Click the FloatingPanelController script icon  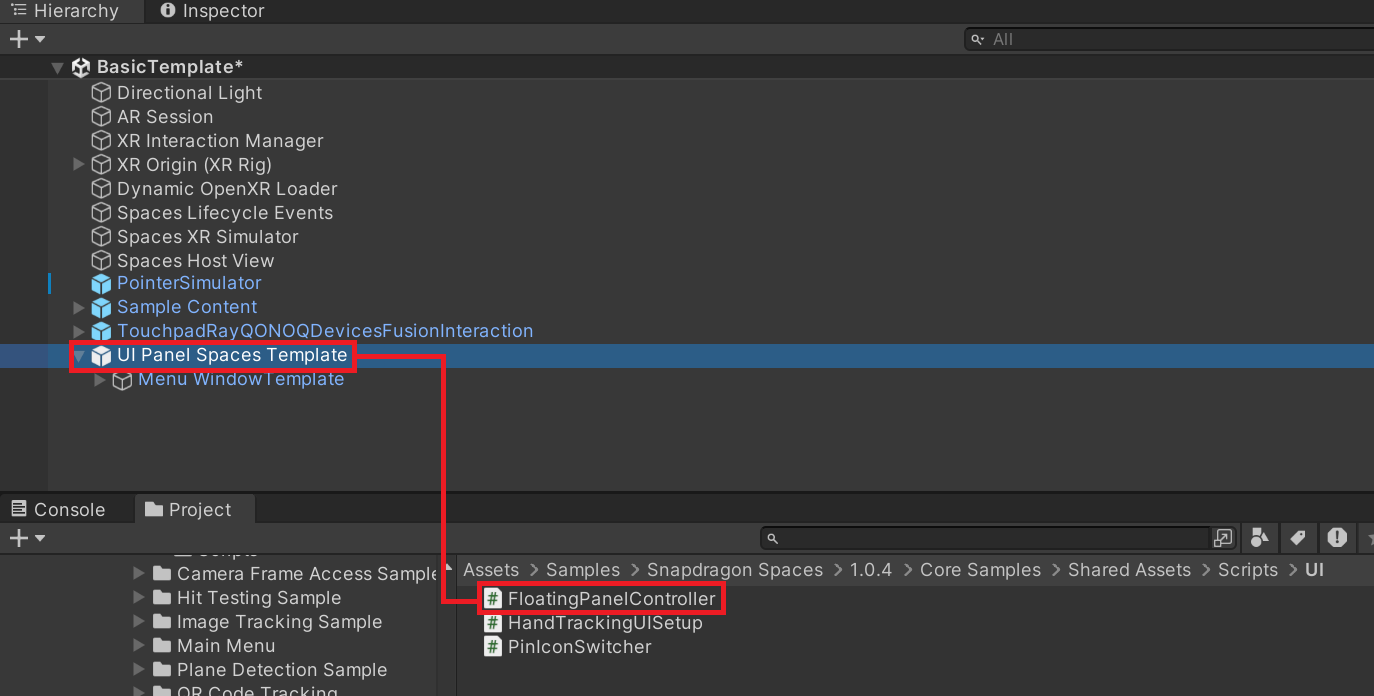tap(492, 599)
